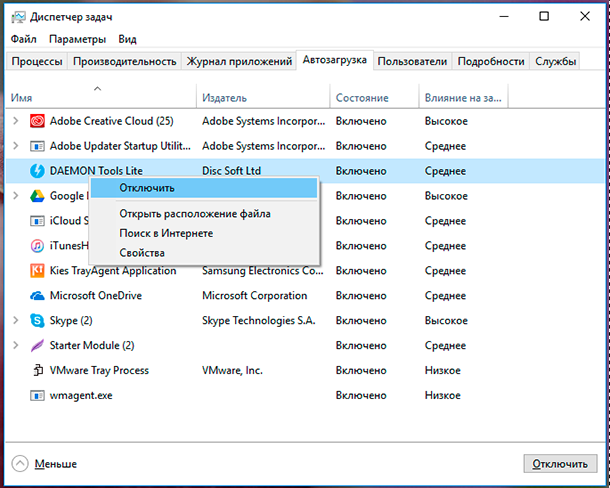Select the Microsoft OneDrive name text
Viewport: 610px width, 488px height.
pos(96,295)
